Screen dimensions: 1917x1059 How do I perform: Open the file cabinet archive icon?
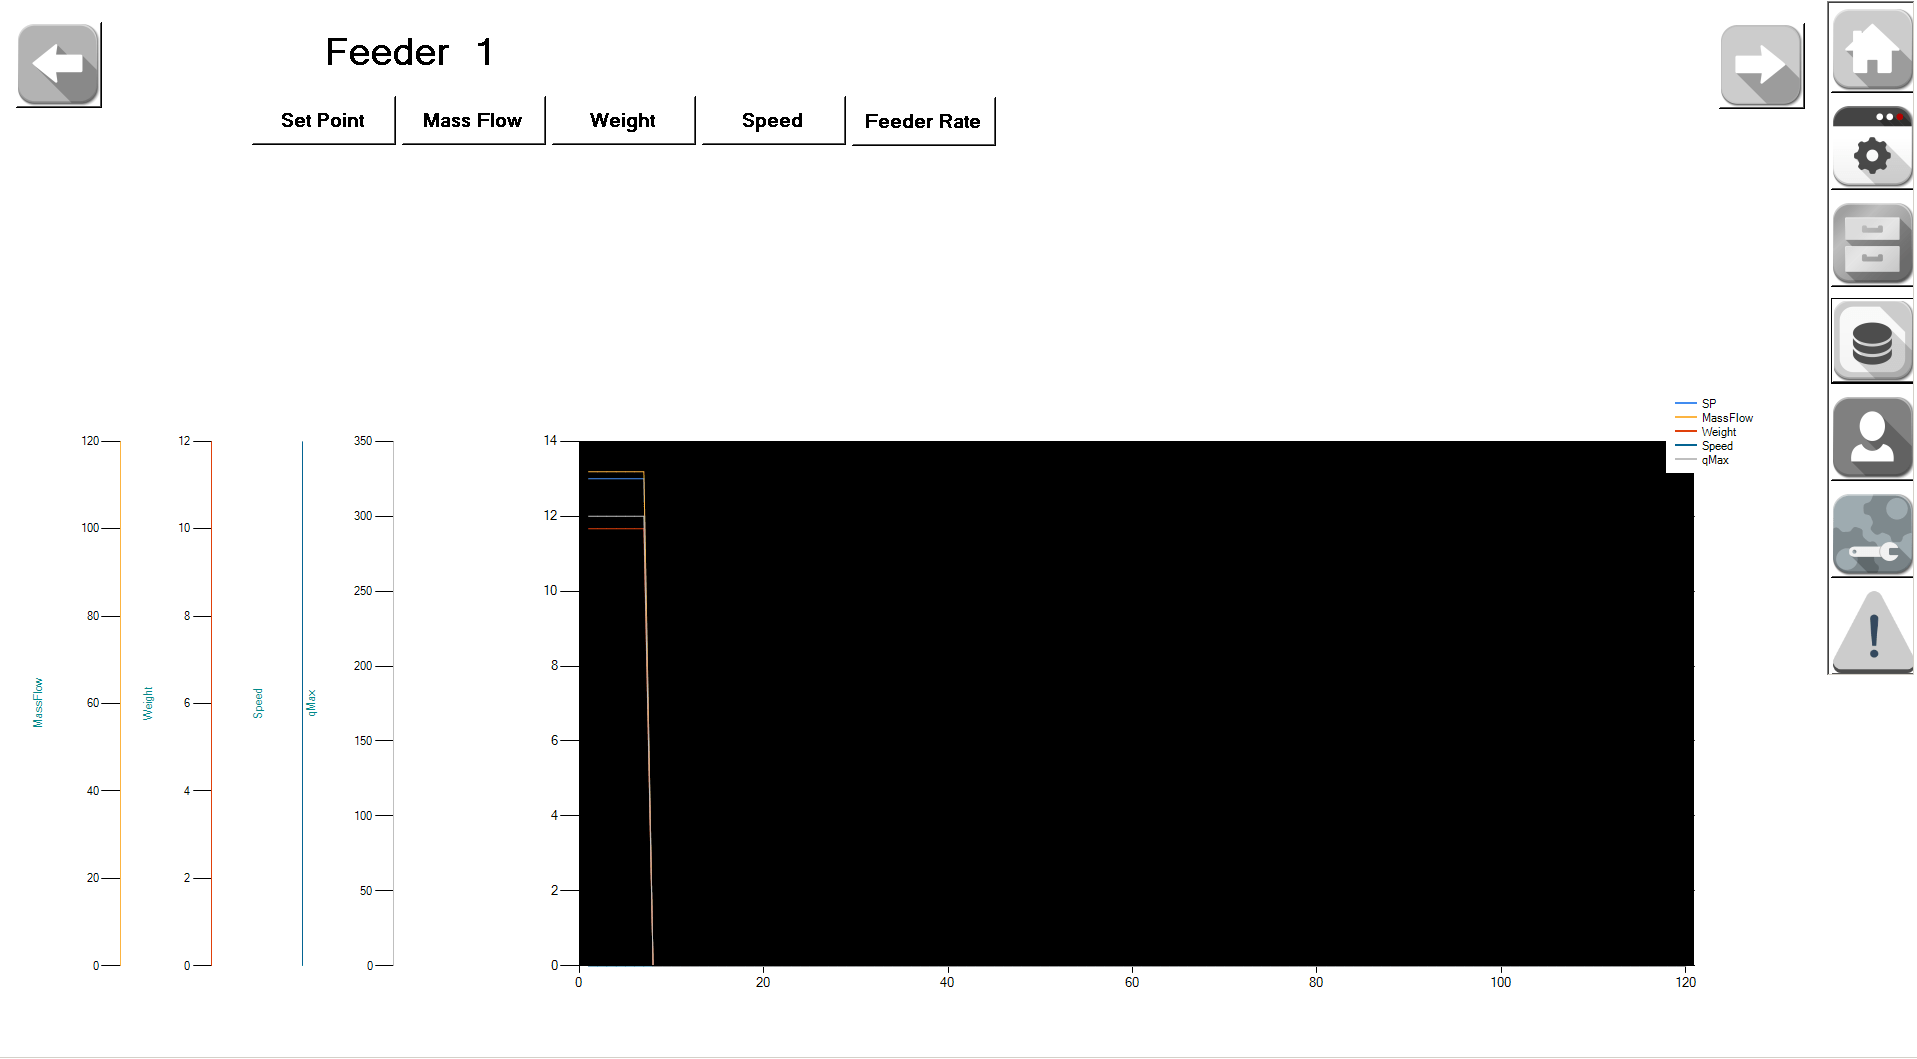(1871, 245)
